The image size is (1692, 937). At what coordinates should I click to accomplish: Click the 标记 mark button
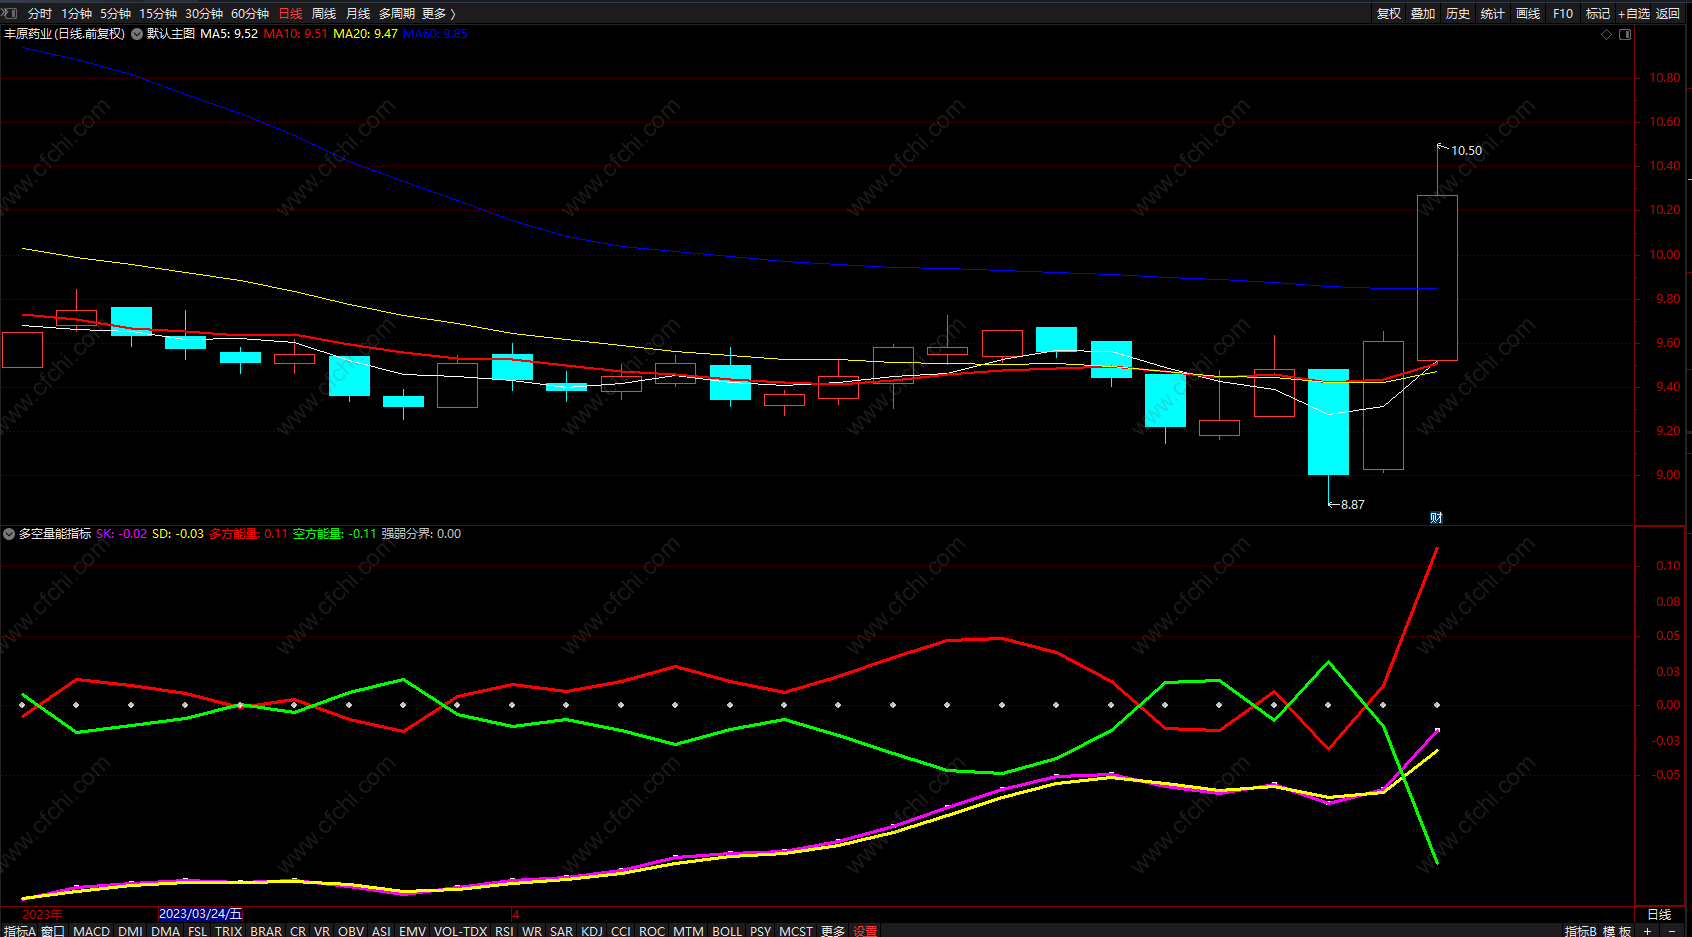tap(1598, 14)
